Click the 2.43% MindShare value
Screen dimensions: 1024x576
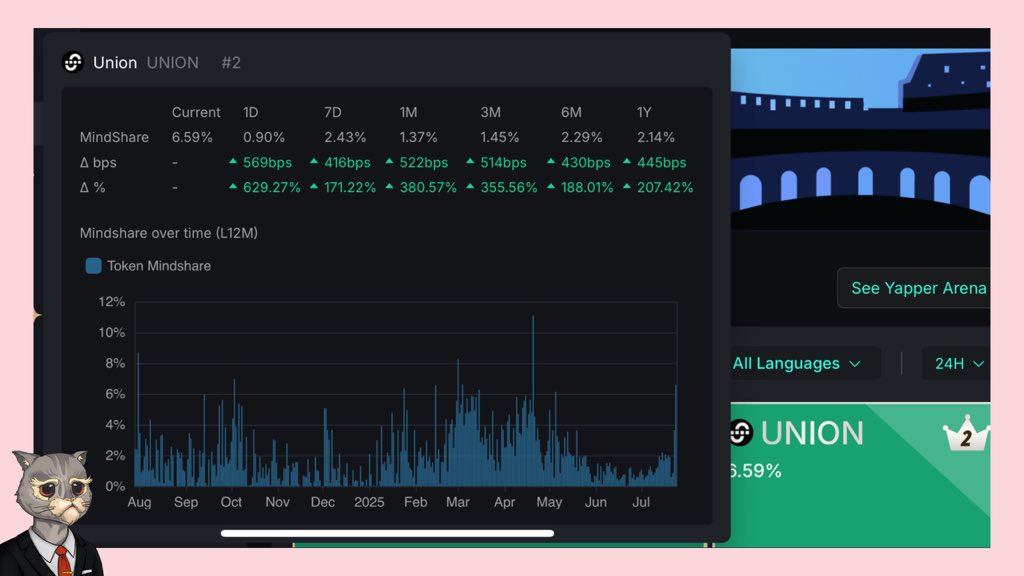coord(345,137)
